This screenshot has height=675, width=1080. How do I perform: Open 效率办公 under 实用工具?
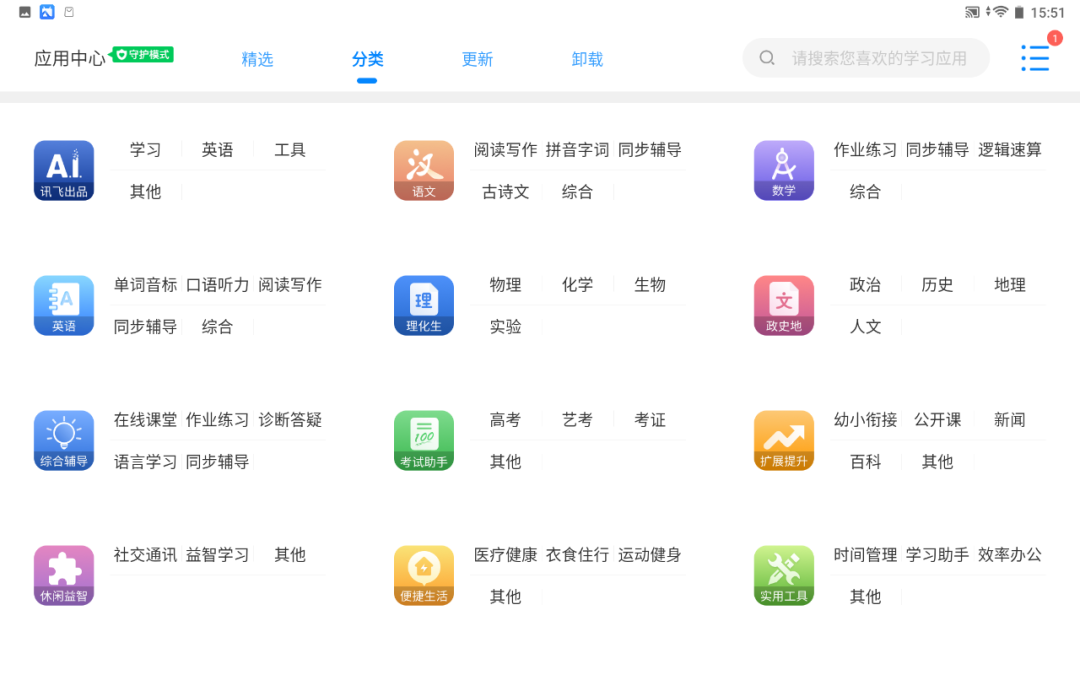click(1010, 555)
